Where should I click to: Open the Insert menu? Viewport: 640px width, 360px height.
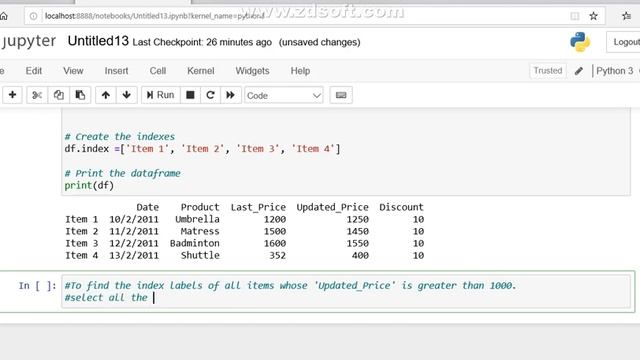click(x=116, y=71)
